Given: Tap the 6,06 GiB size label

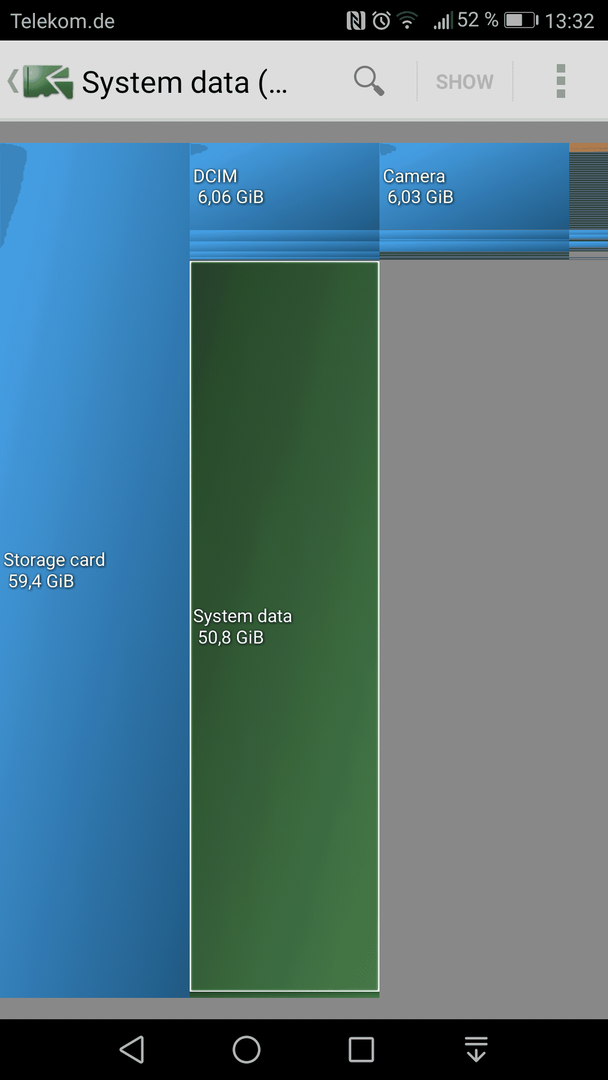Looking at the screenshot, I should coord(231,198).
